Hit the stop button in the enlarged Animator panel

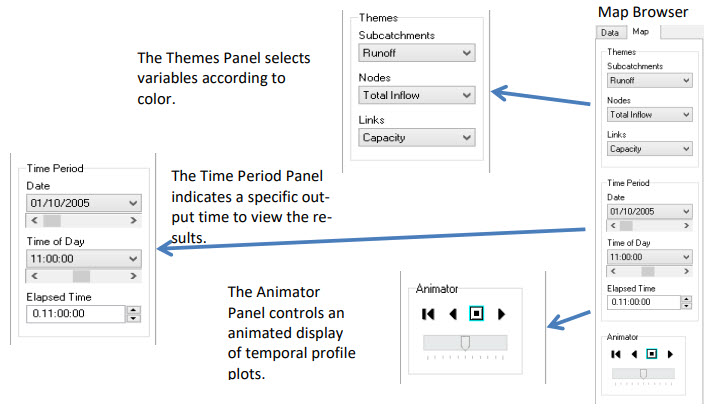click(477, 314)
